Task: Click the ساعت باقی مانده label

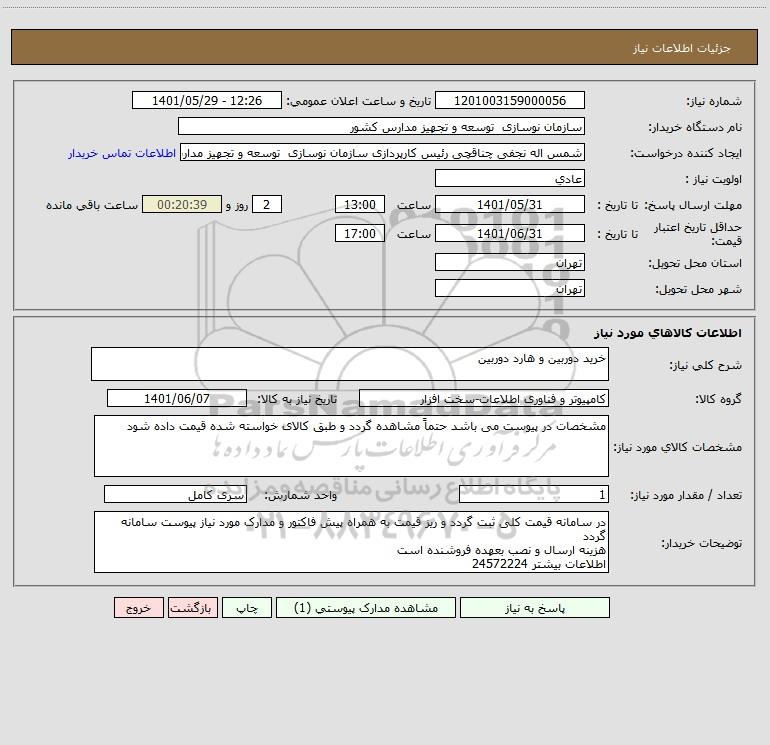Action: 92,205
